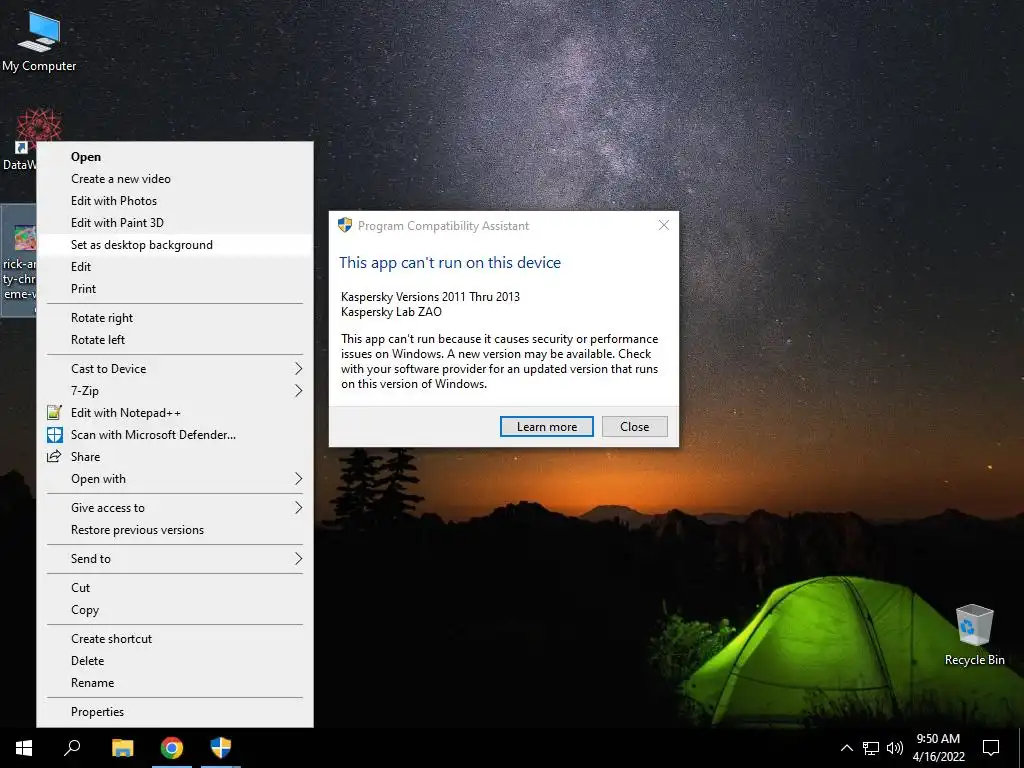Click the Microsoft Defender shield icon in menu
Image resolution: width=1024 pixels, height=768 pixels.
[x=55, y=435]
